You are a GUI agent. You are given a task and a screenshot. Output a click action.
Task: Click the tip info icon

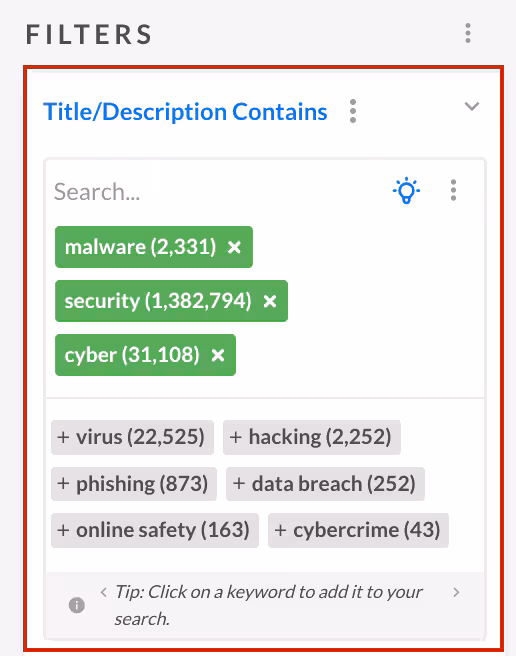[77, 605]
